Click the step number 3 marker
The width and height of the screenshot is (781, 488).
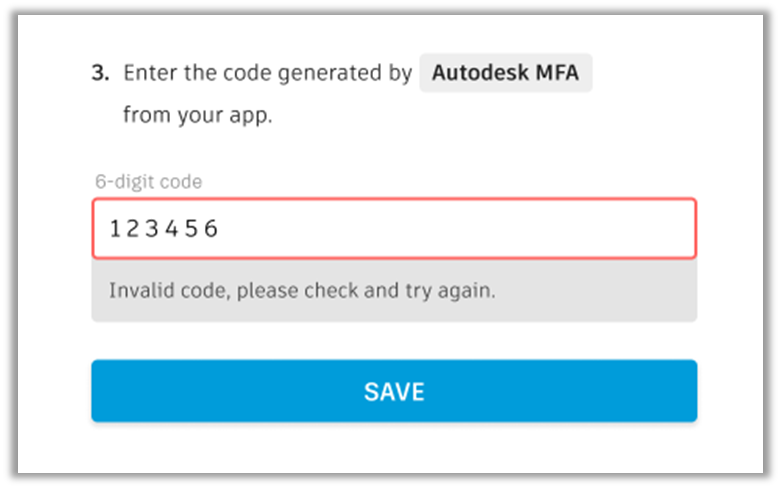(x=99, y=74)
